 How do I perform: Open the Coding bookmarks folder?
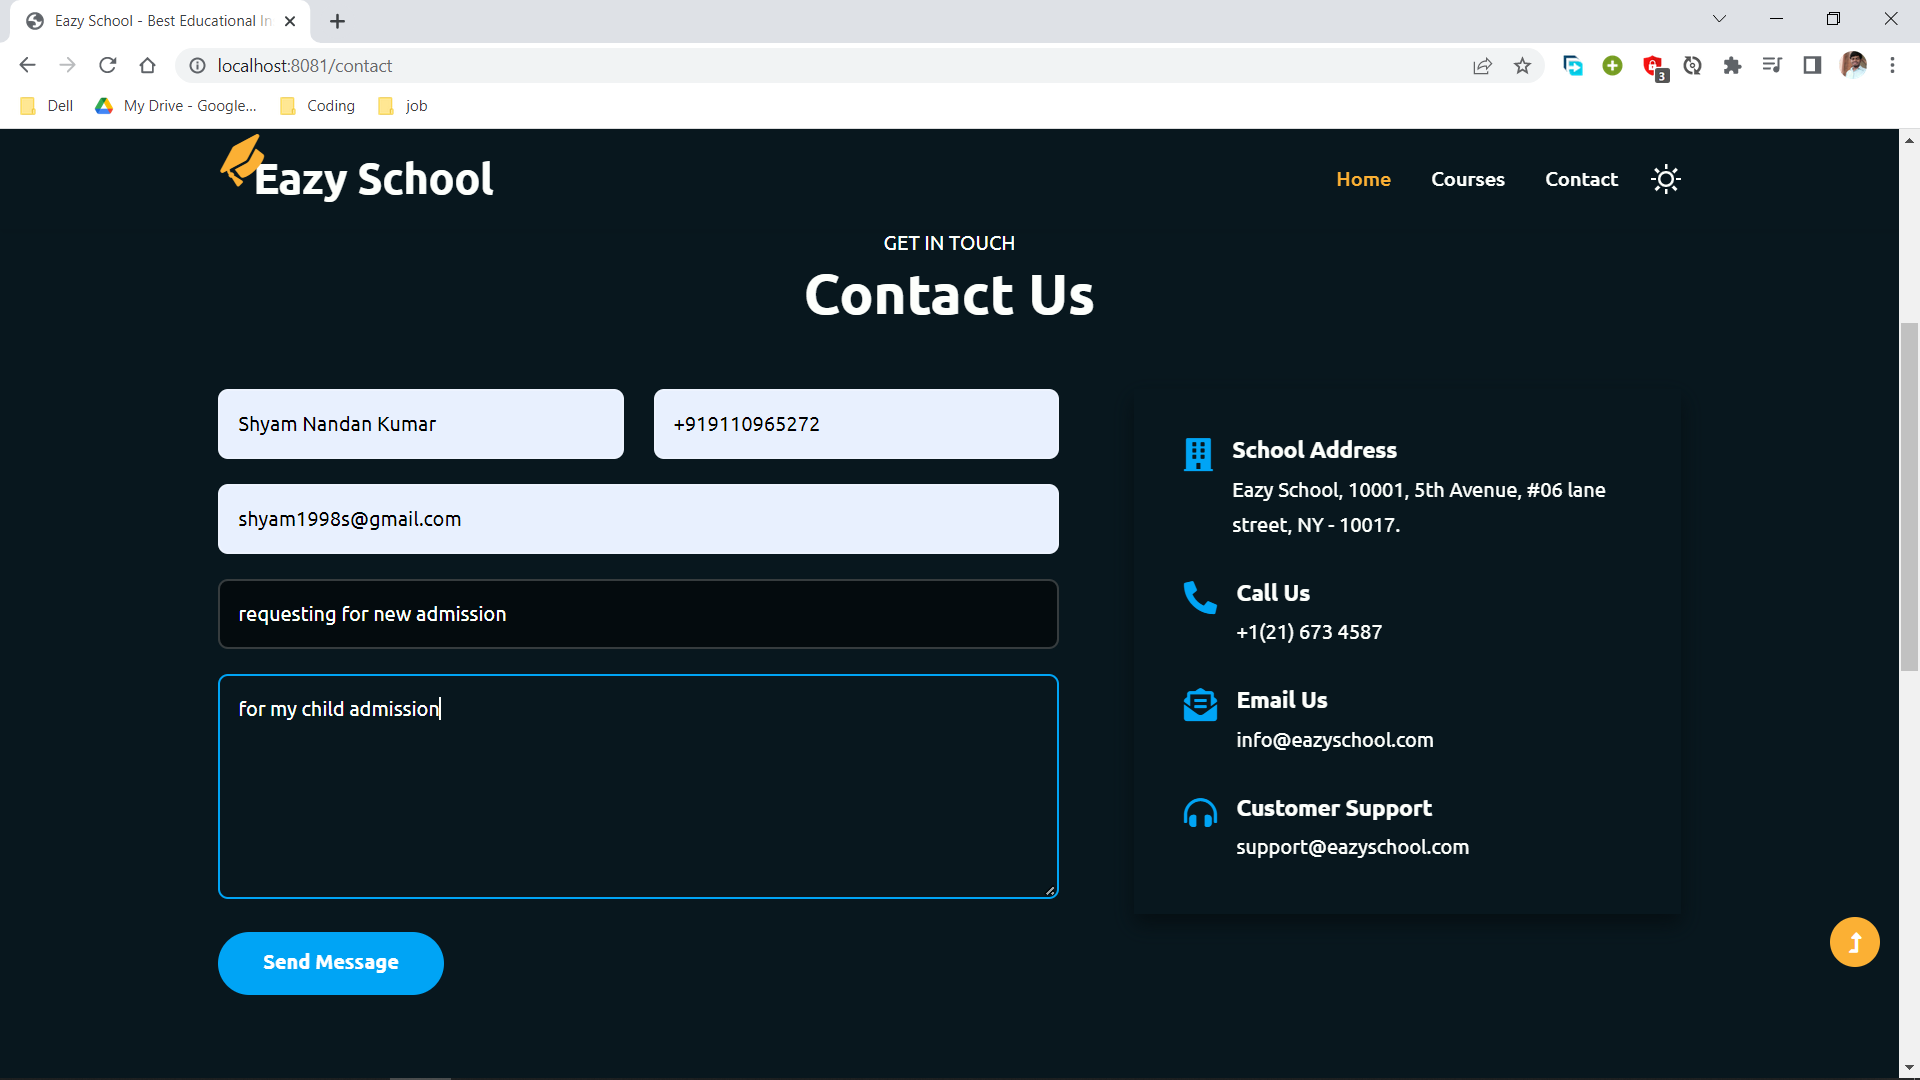(316, 105)
